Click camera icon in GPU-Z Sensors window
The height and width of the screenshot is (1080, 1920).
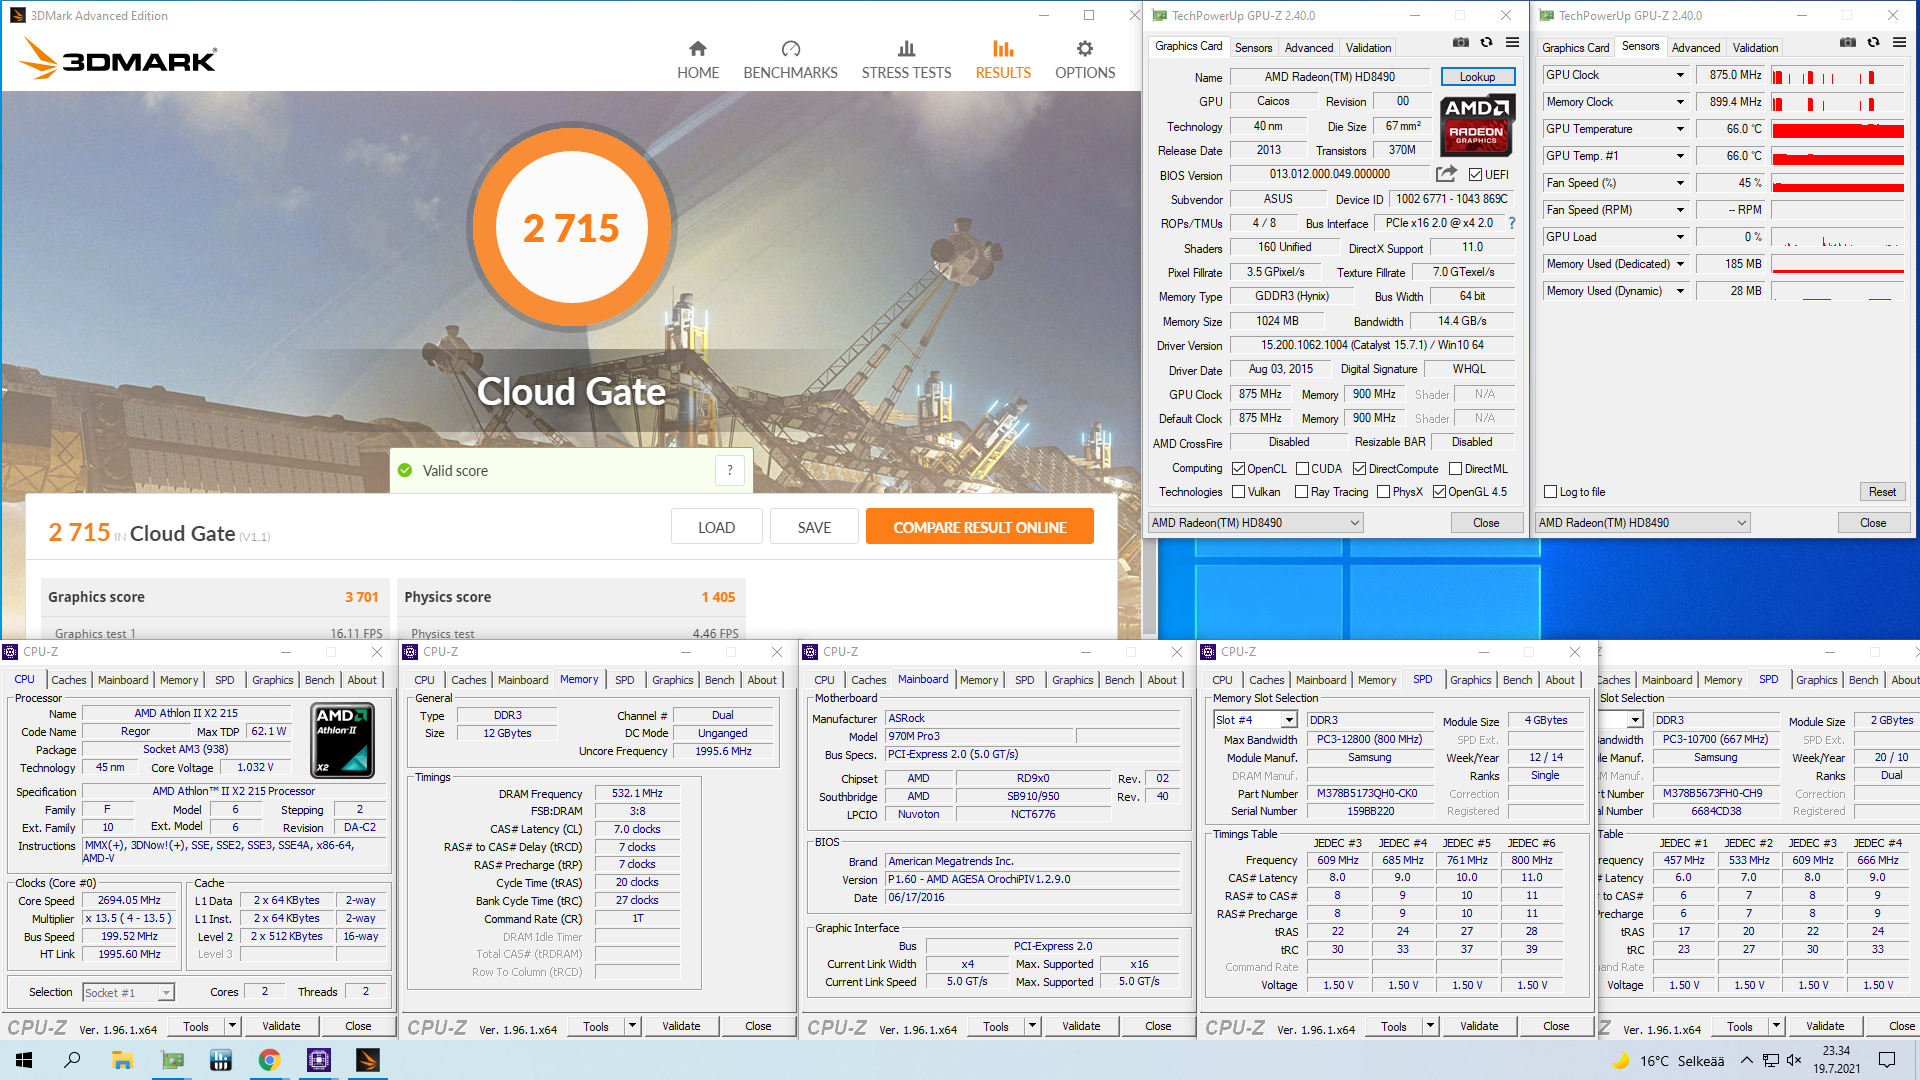click(1848, 42)
